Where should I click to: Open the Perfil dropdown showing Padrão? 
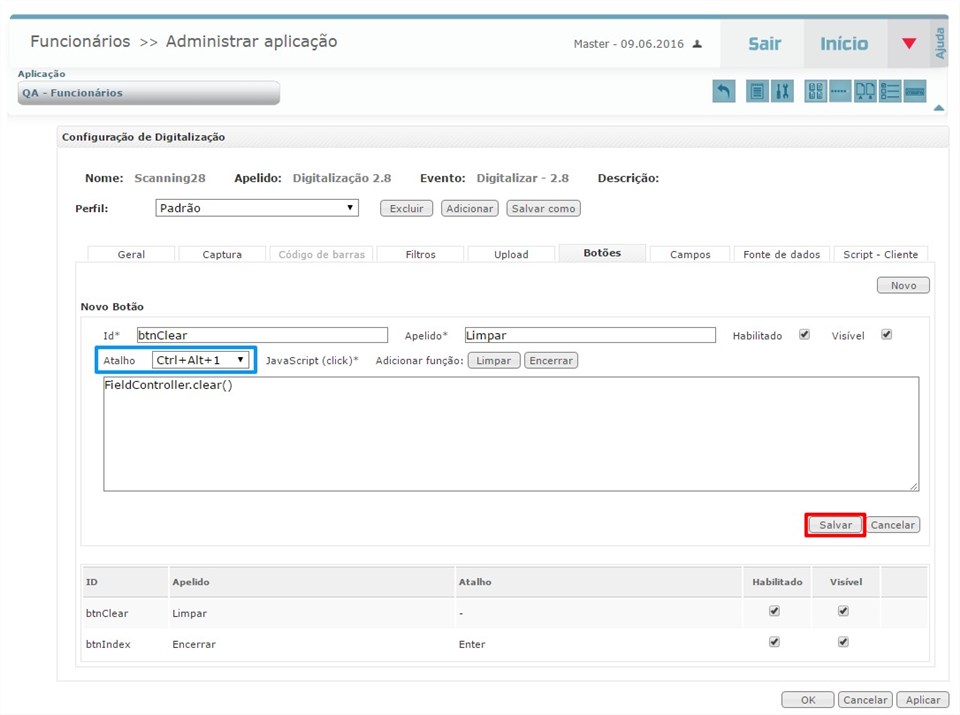pos(257,208)
